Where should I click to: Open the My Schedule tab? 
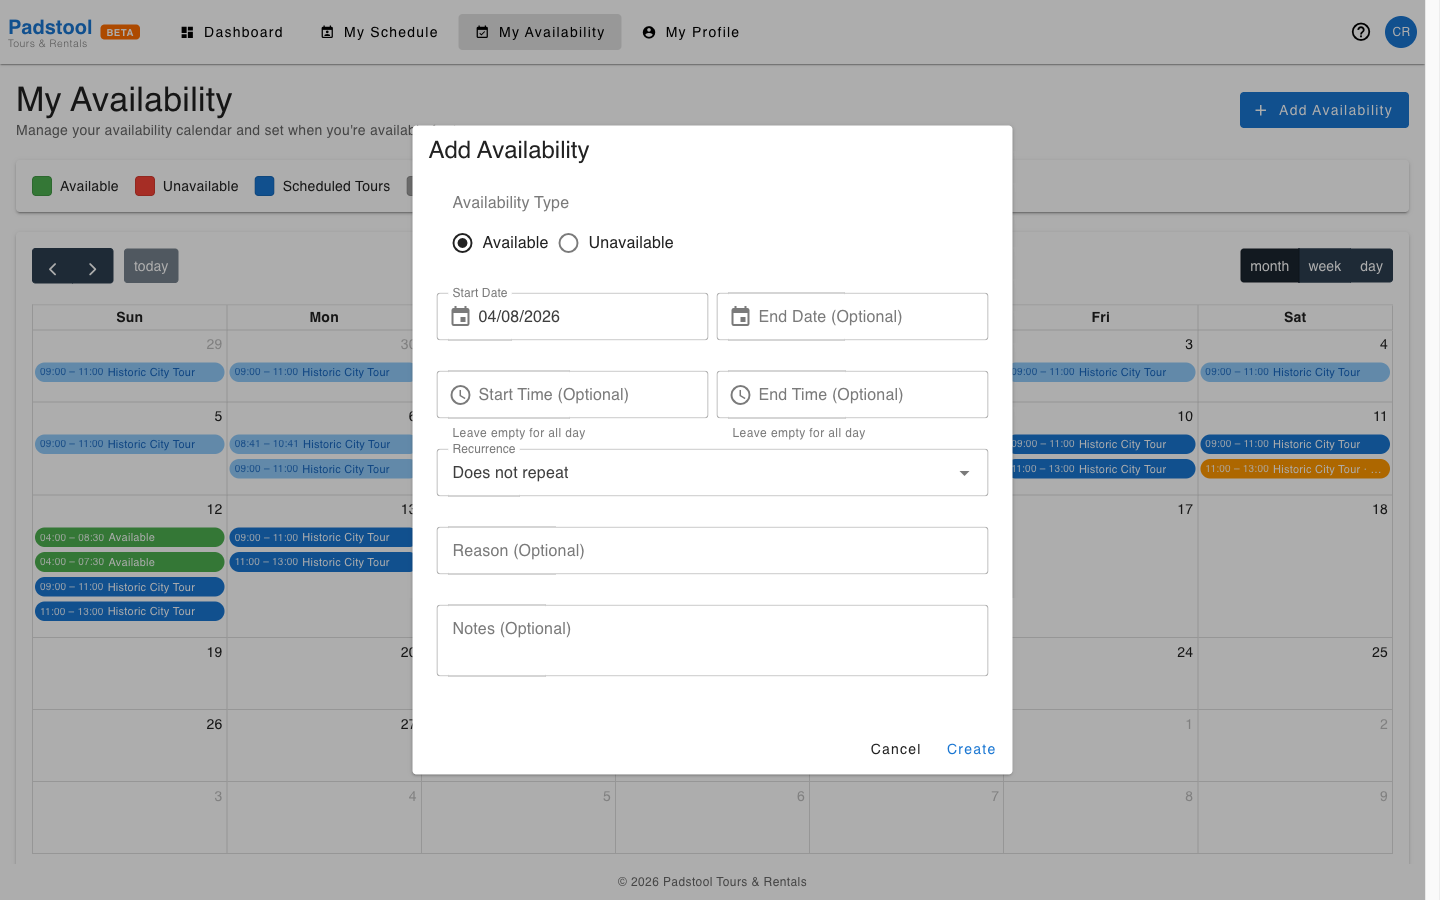point(379,32)
